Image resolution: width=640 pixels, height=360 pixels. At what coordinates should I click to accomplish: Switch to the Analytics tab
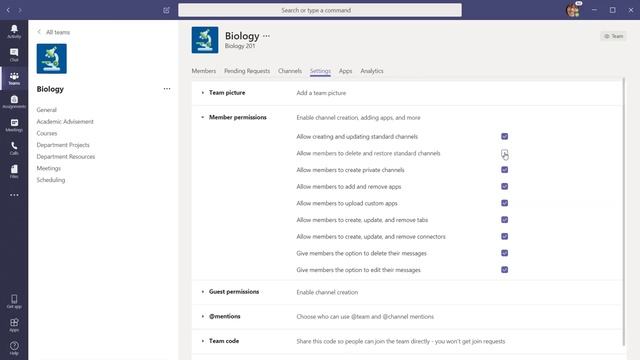click(x=372, y=71)
